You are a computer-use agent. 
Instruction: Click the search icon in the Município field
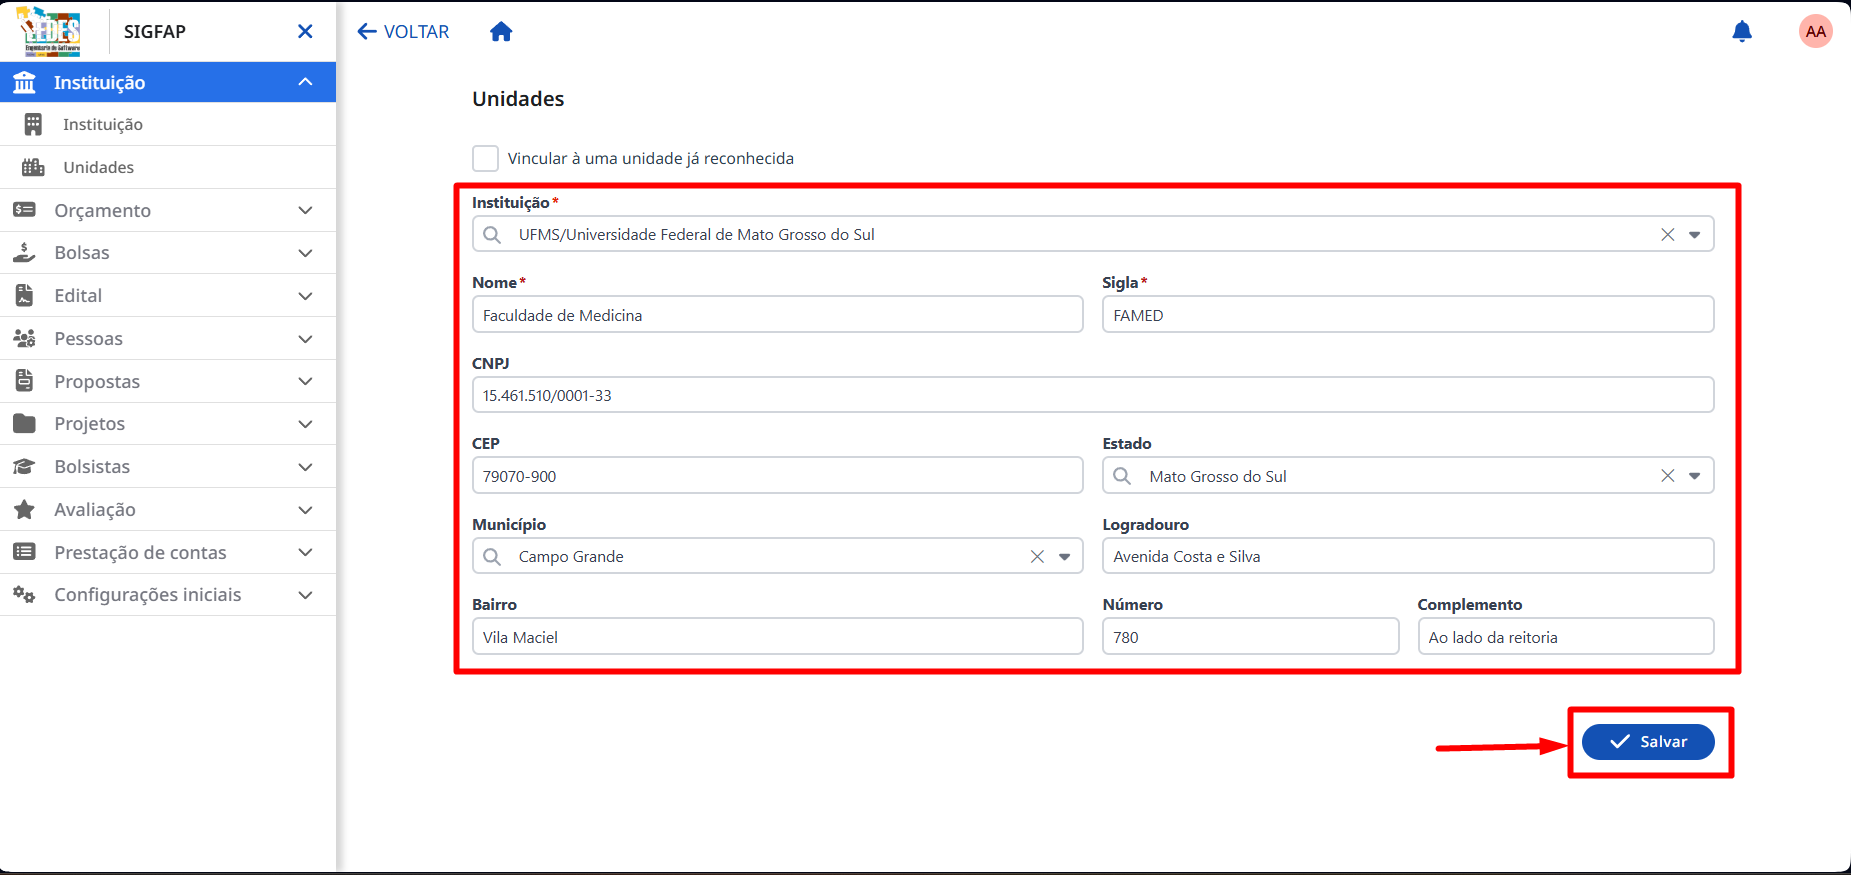coord(492,557)
